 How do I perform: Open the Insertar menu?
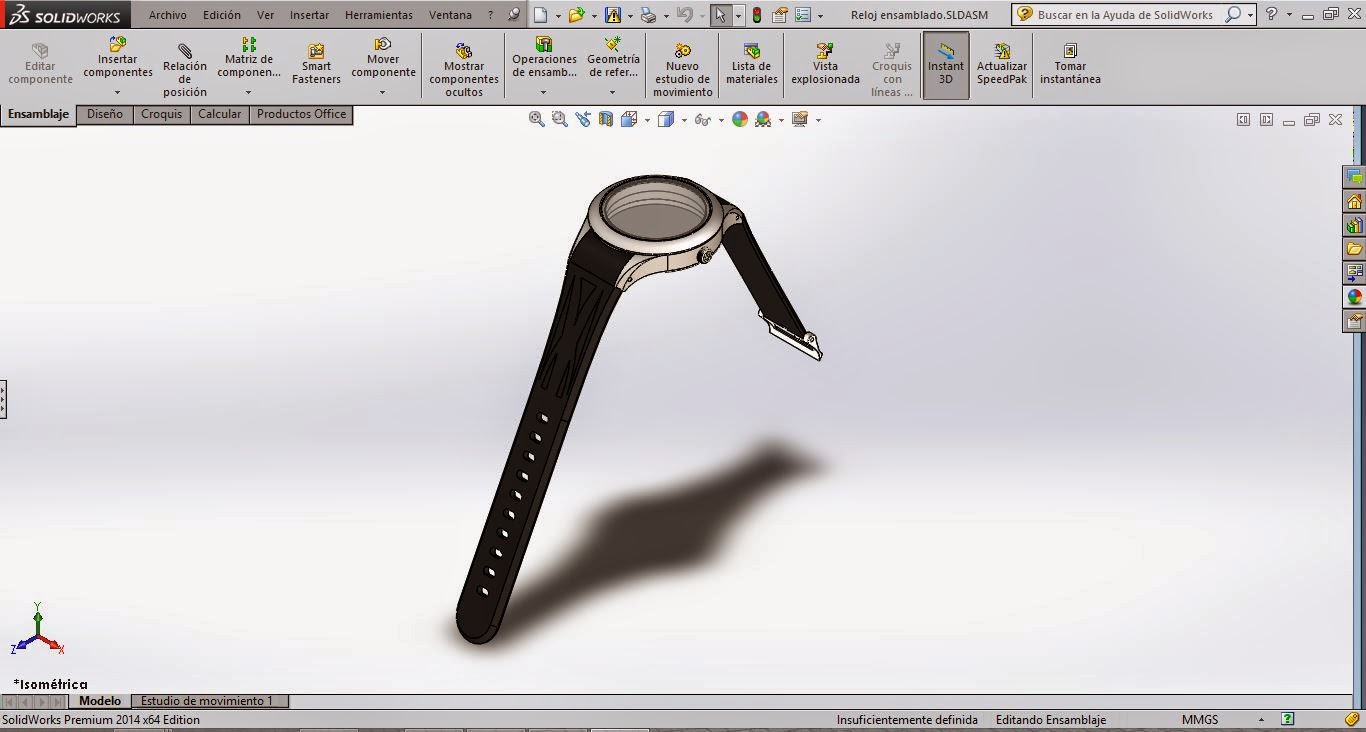pyautogui.click(x=309, y=15)
